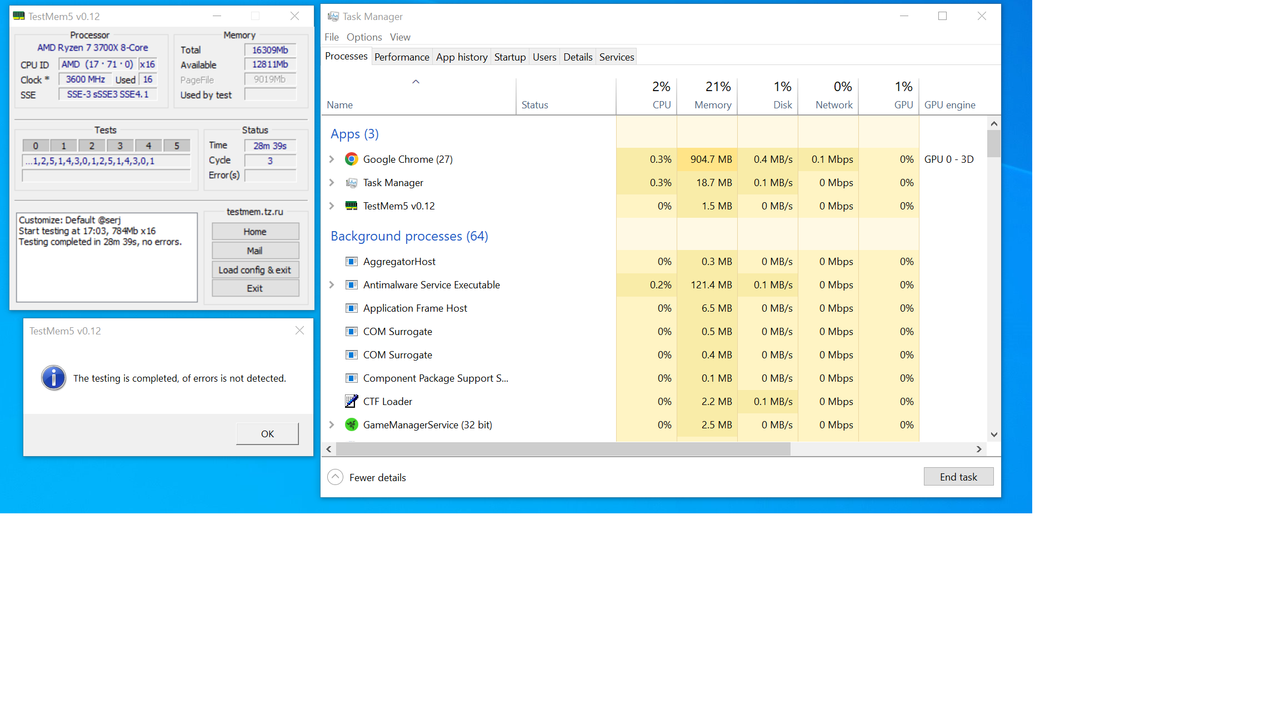Click the horizontal scrollbar left arrow
Image resolution: width=1280 pixels, height=720 pixels.
(329, 449)
